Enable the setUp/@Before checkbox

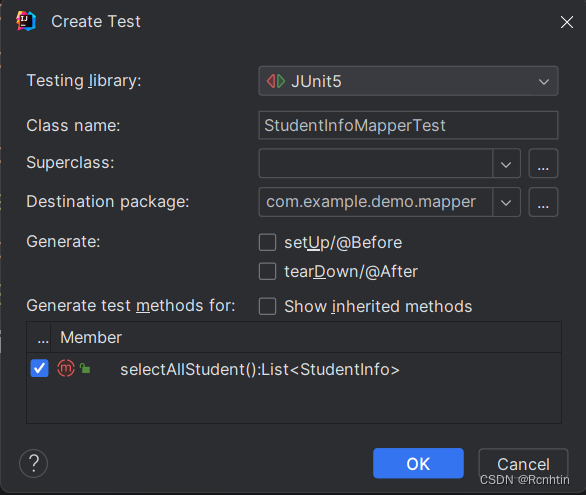click(268, 242)
